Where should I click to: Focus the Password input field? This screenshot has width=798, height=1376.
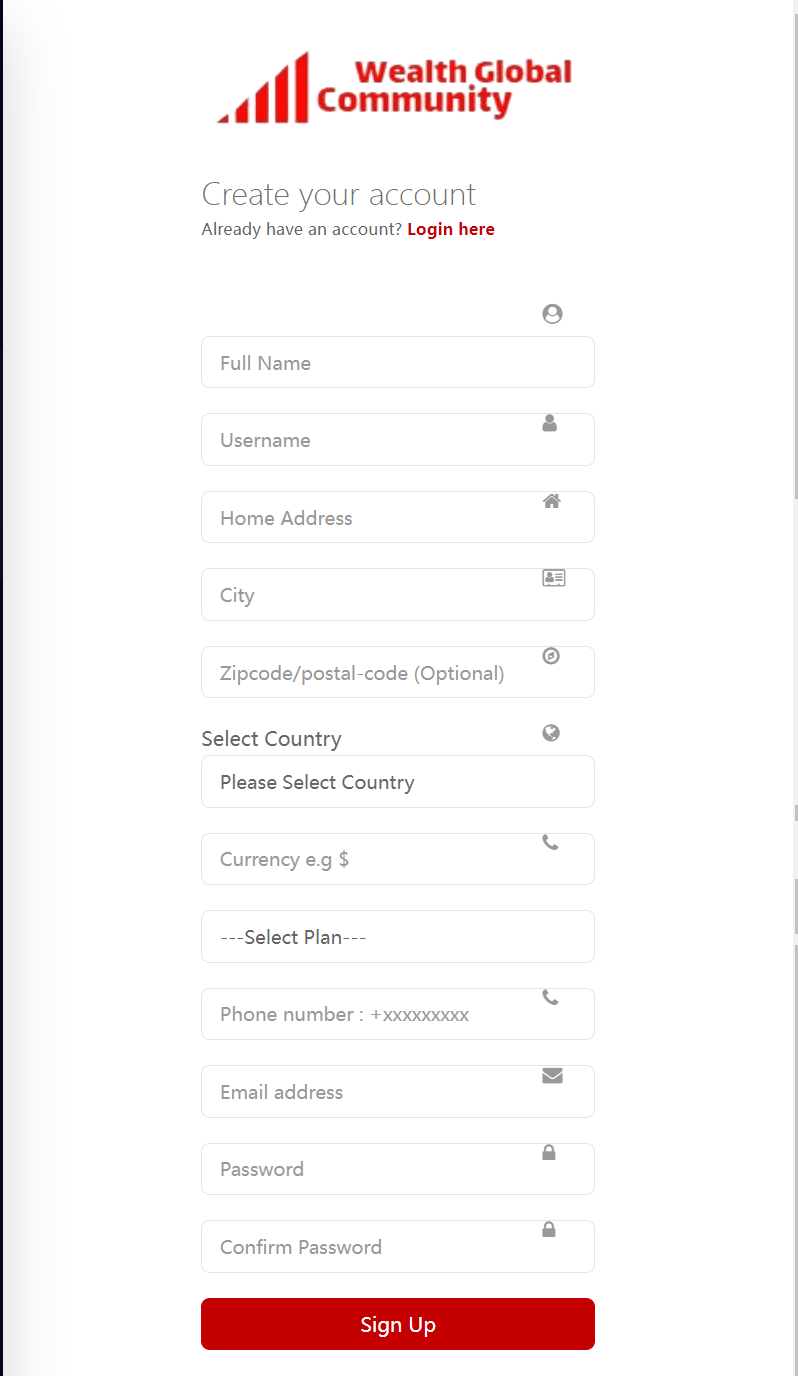tap(398, 1169)
